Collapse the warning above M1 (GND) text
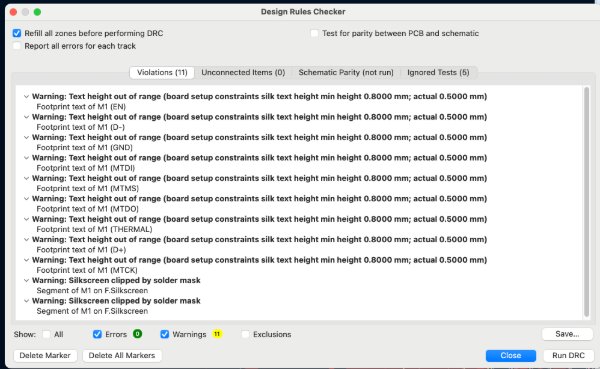Screen dimensions: 600x369 click(x=26, y=137)
